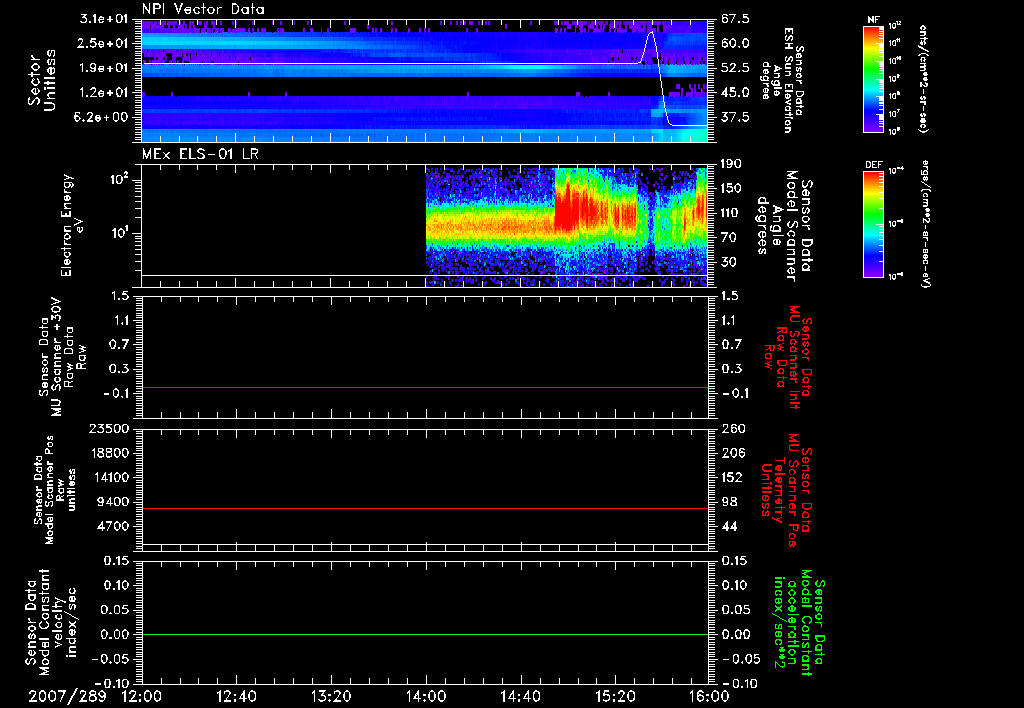Click the '2007/289' date label
1024x708 pixels.
[x=67, y=696]
